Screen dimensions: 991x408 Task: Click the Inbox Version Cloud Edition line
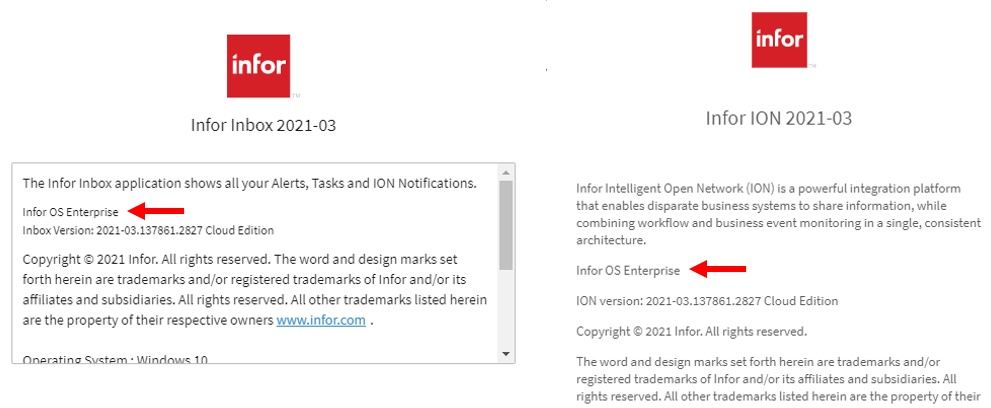(148, 230)
